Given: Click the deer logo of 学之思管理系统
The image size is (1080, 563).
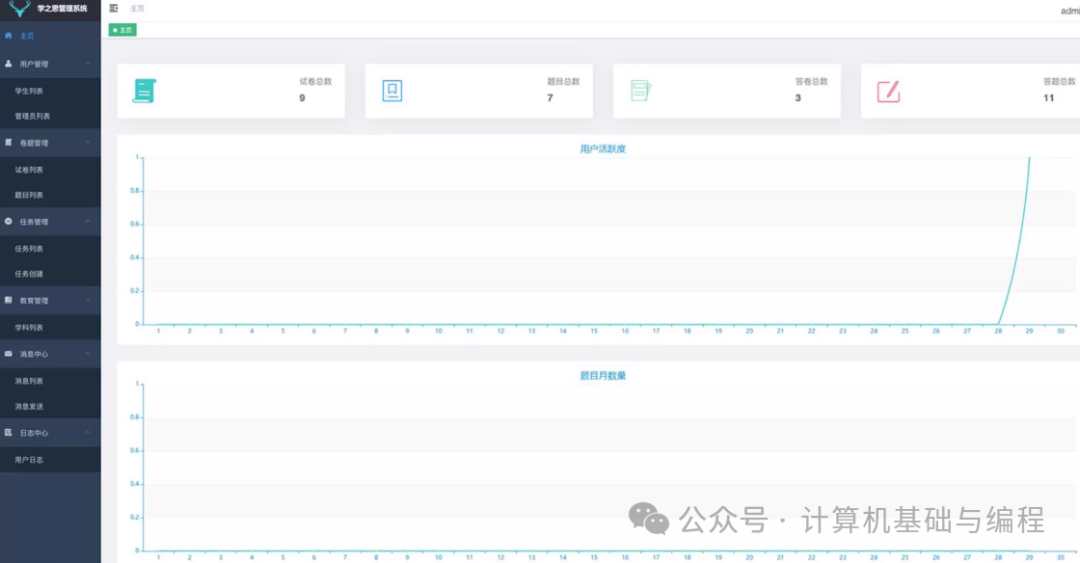Looking at the screenshot, I should pos(19,8).
